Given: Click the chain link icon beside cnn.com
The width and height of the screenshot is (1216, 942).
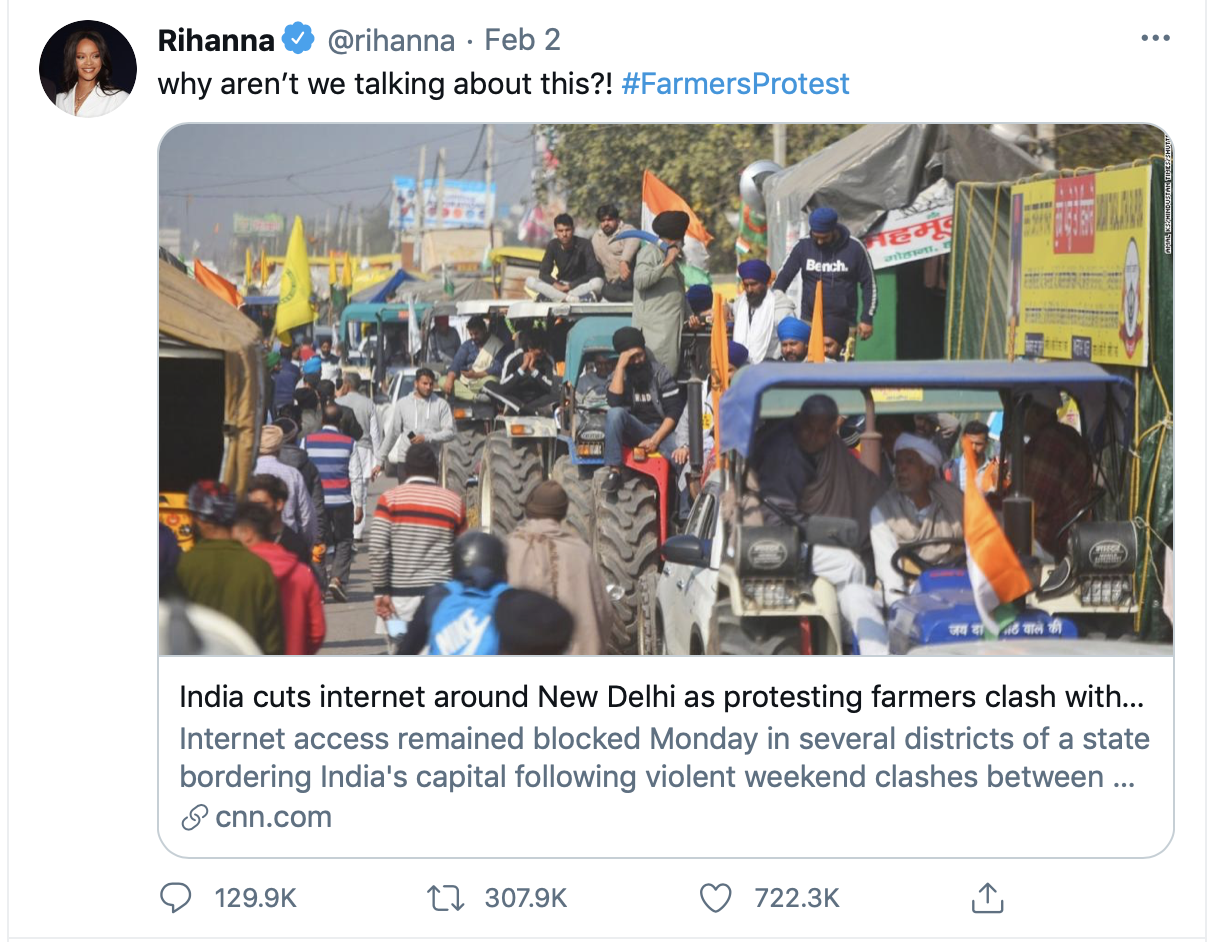Looking at the screenshot, I should click(193, 817).
